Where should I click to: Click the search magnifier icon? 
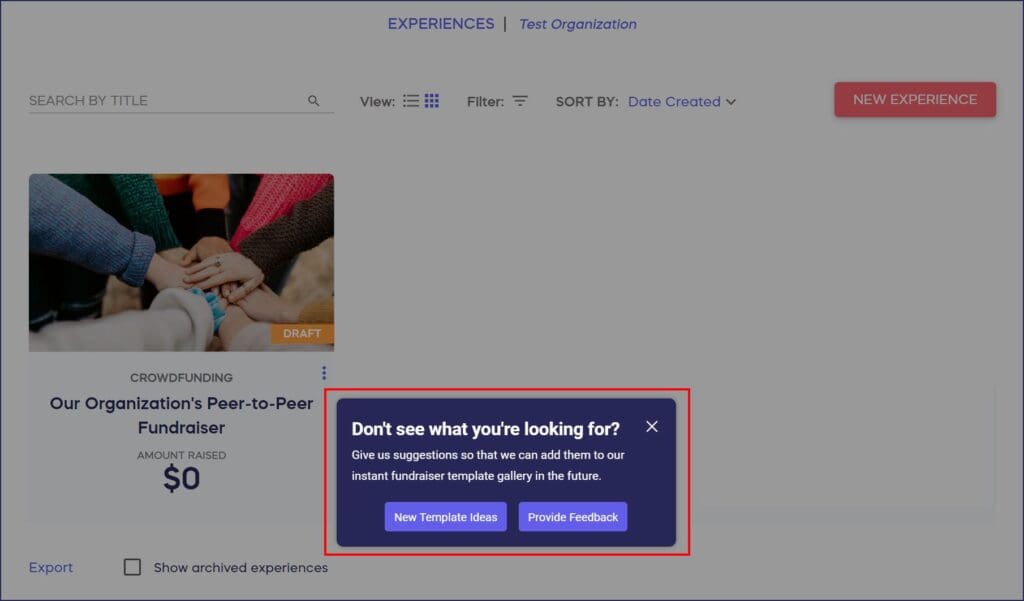point(314,101)
